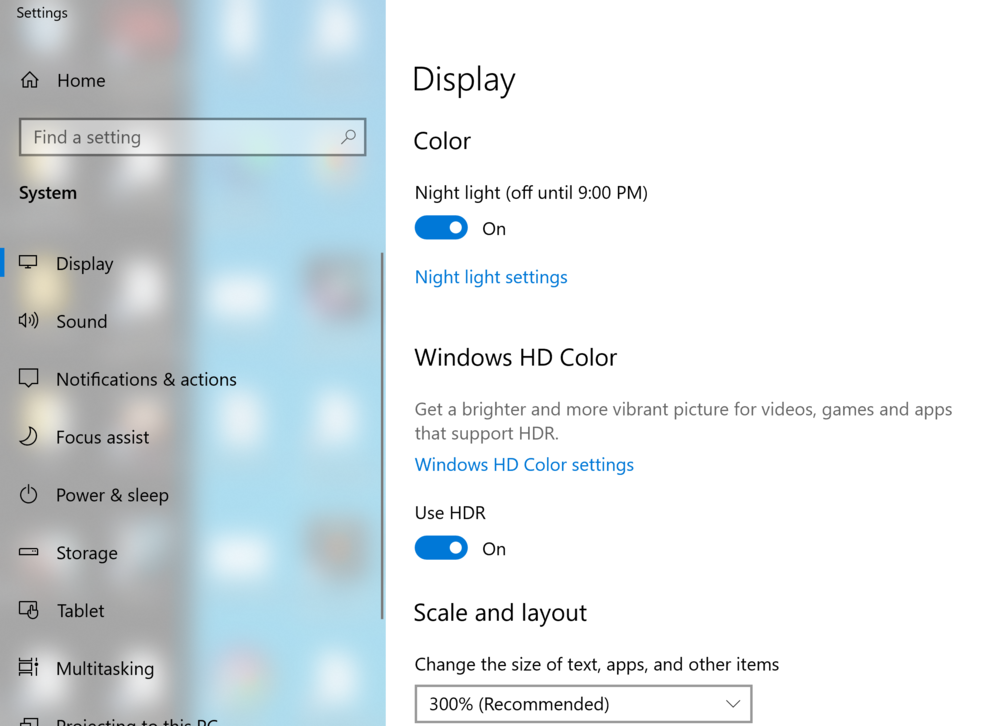Focus the Find a setting field
This screenshot has width=1000, height=726.
[180, 137]
